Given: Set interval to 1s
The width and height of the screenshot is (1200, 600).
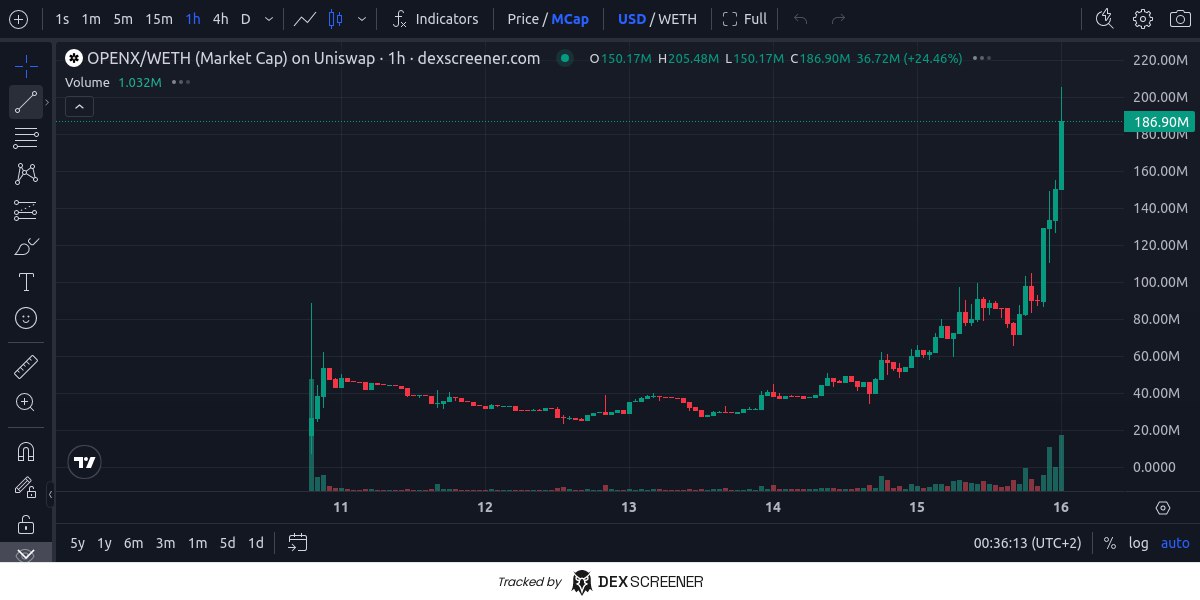Looking at the screenshot, I should (x=62, y=19).
